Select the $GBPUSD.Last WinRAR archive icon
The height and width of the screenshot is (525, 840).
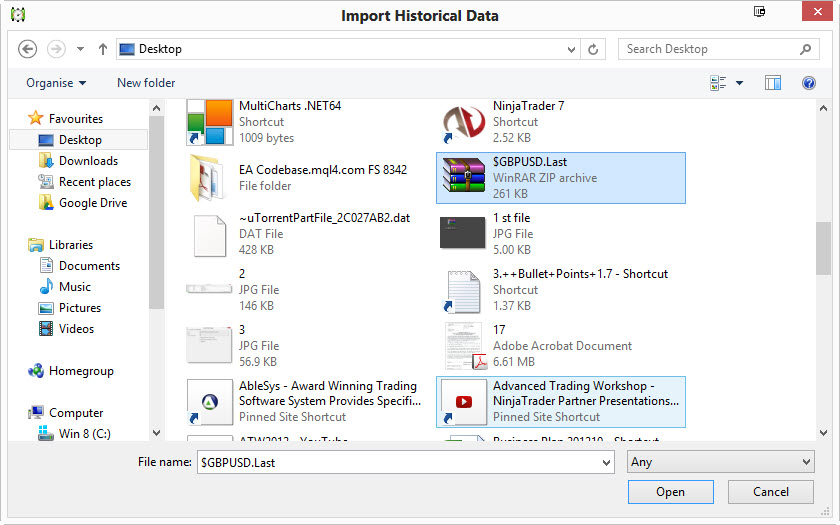(462, 178)
